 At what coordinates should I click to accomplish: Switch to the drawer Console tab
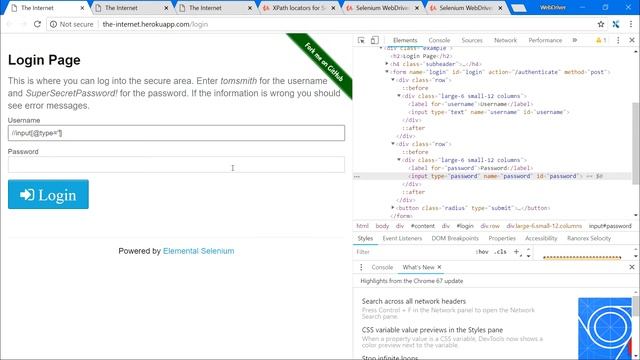coord(382,267)
